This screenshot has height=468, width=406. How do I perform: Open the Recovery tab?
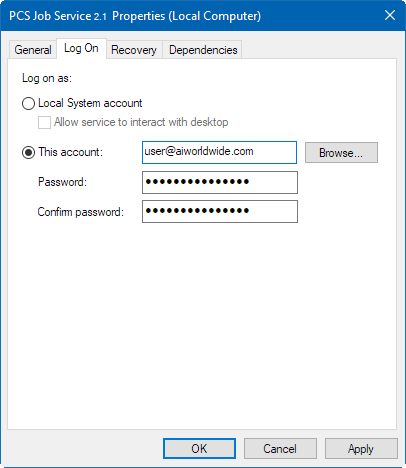[134, 50]
